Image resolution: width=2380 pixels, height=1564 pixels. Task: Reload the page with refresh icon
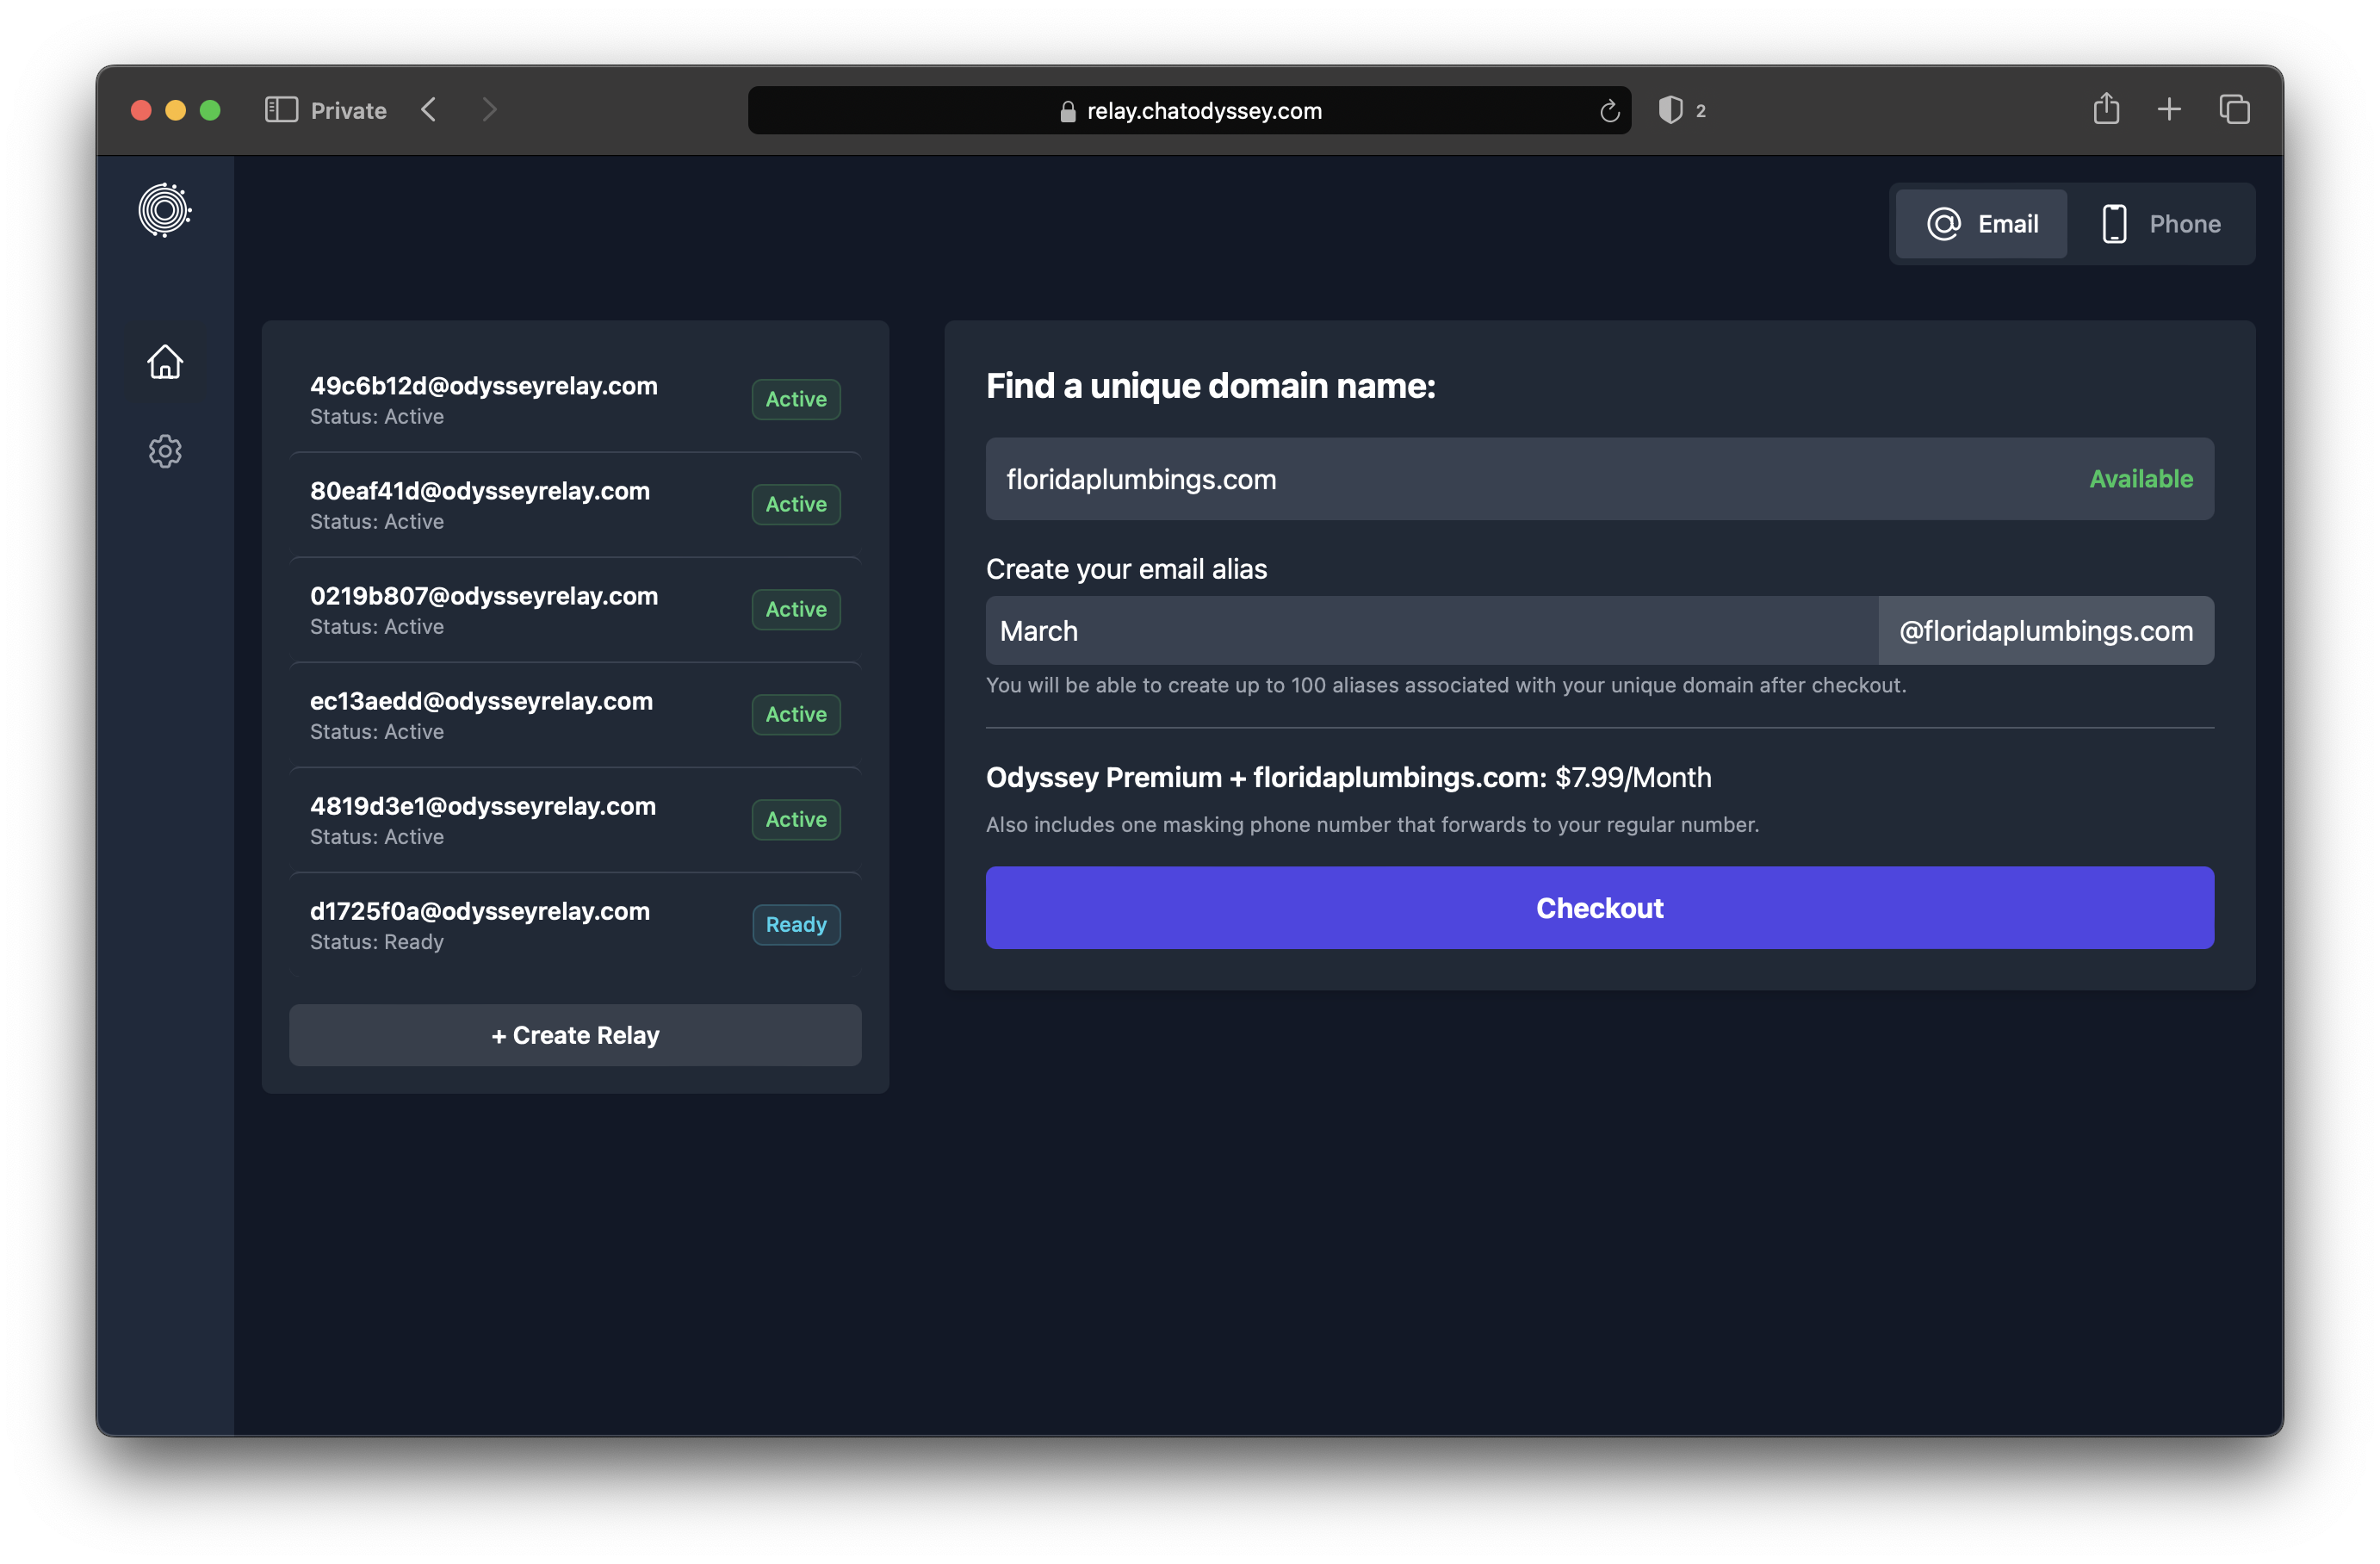[1609, 111]
